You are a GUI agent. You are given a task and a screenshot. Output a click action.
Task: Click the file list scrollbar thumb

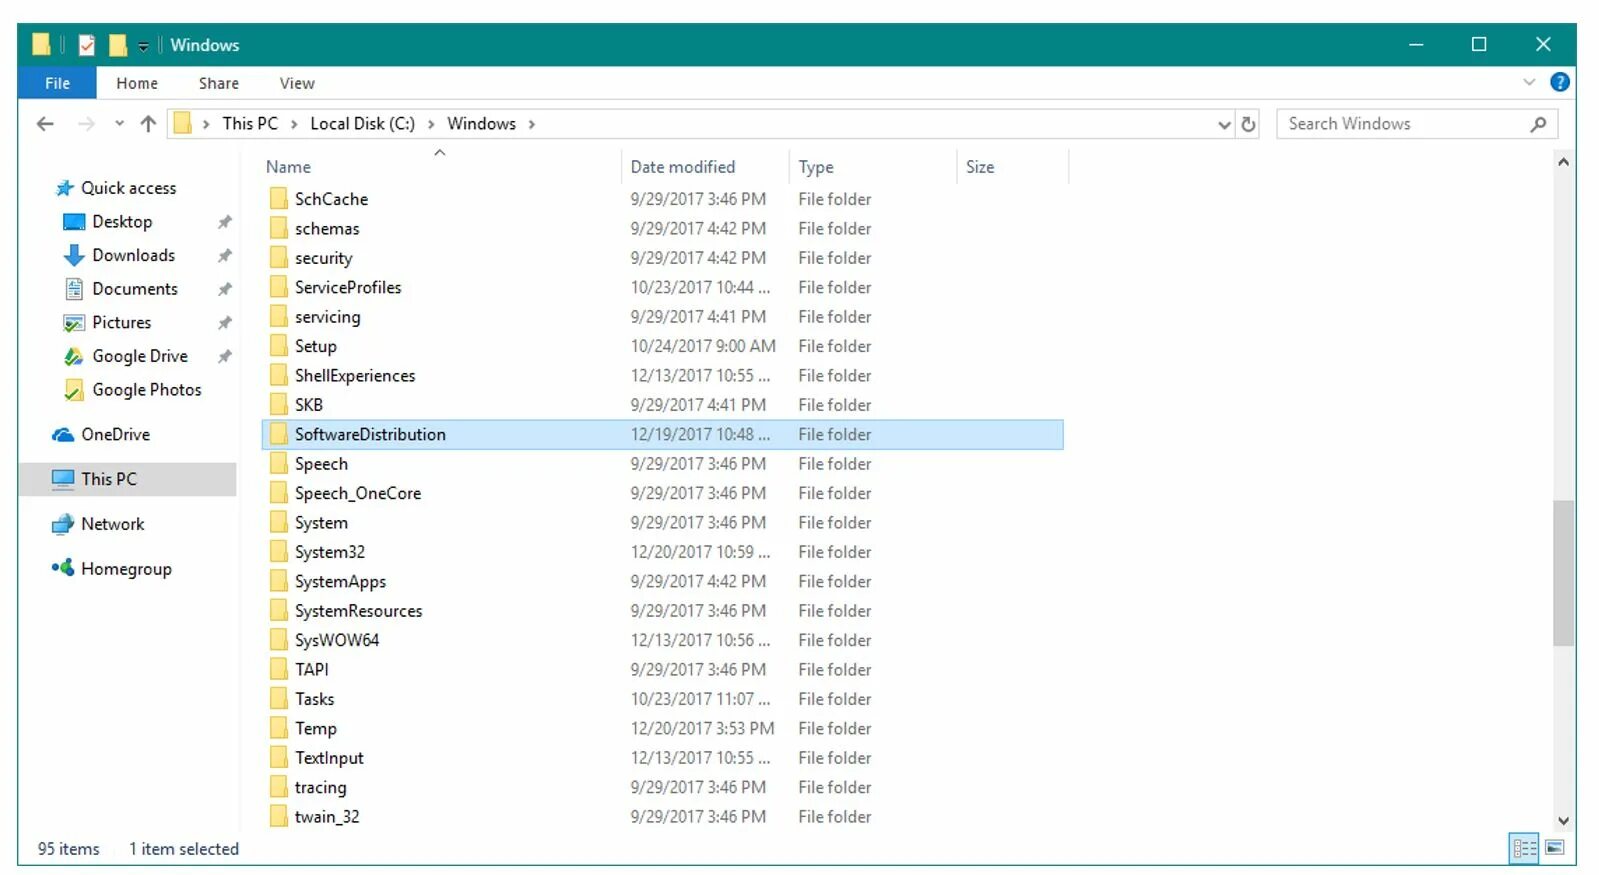tap(1563, 573)
